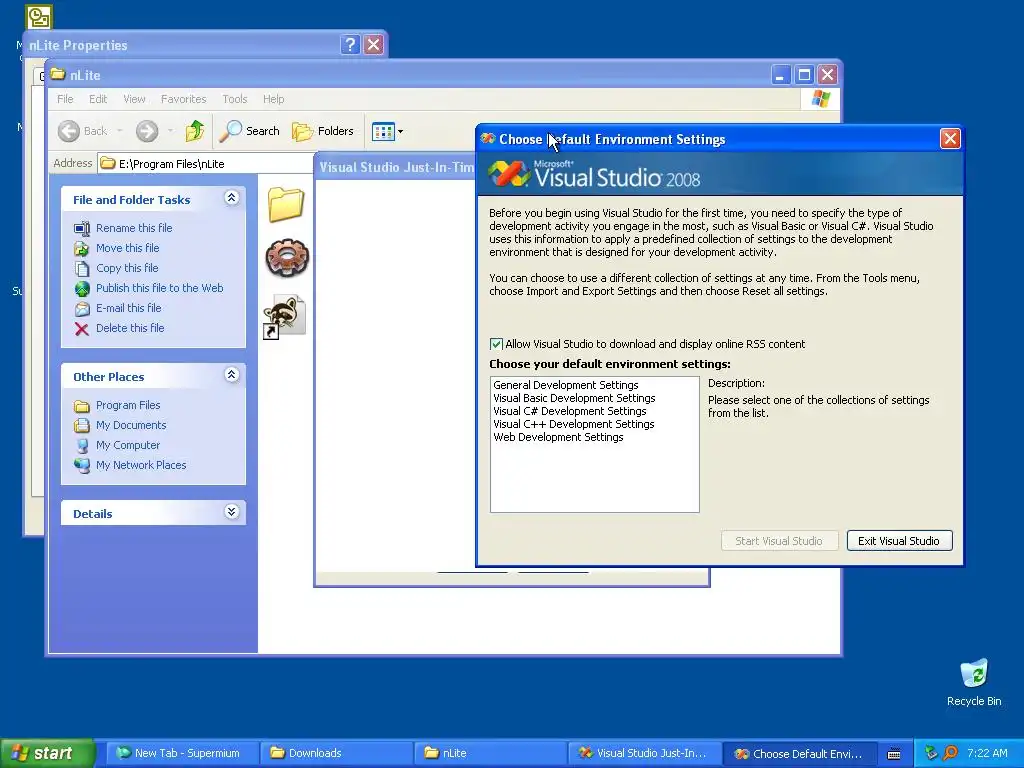Click Rename this file link
The height and width of the screenshot is (768, 1024).
pyautogui.click(x=134, y=228)
